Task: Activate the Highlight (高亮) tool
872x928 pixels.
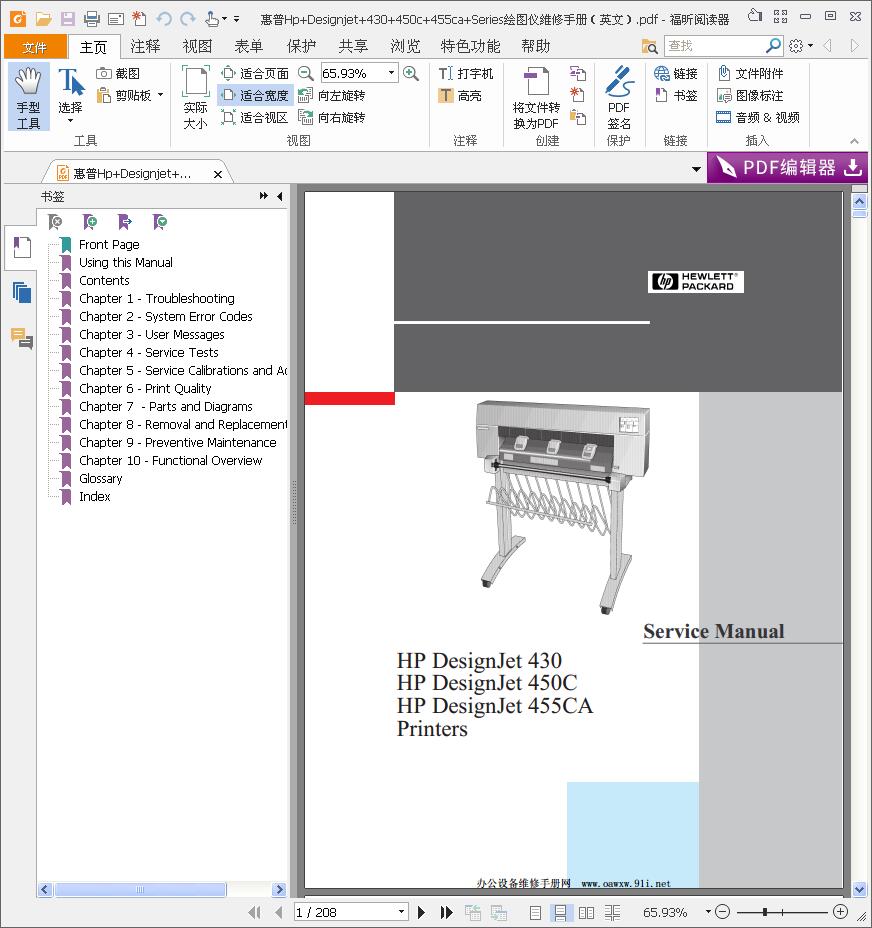Action: (x=460, y=95)
